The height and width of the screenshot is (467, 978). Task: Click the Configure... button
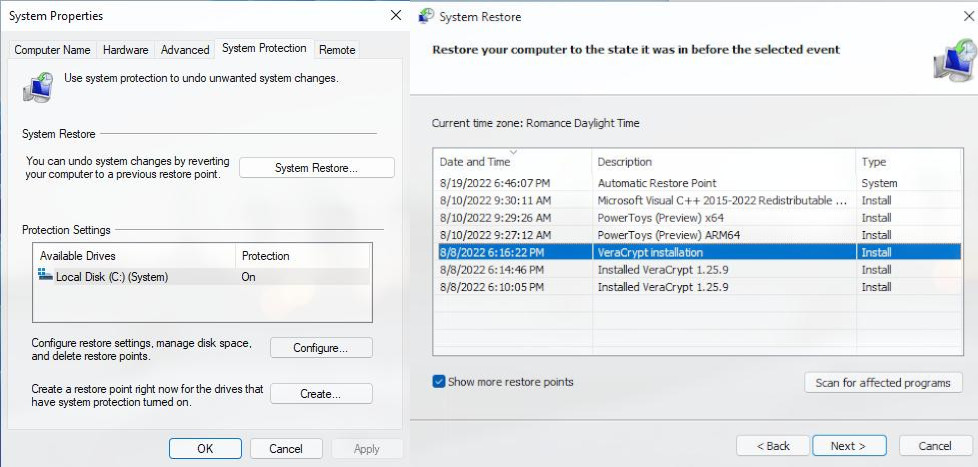coord(321,348)
